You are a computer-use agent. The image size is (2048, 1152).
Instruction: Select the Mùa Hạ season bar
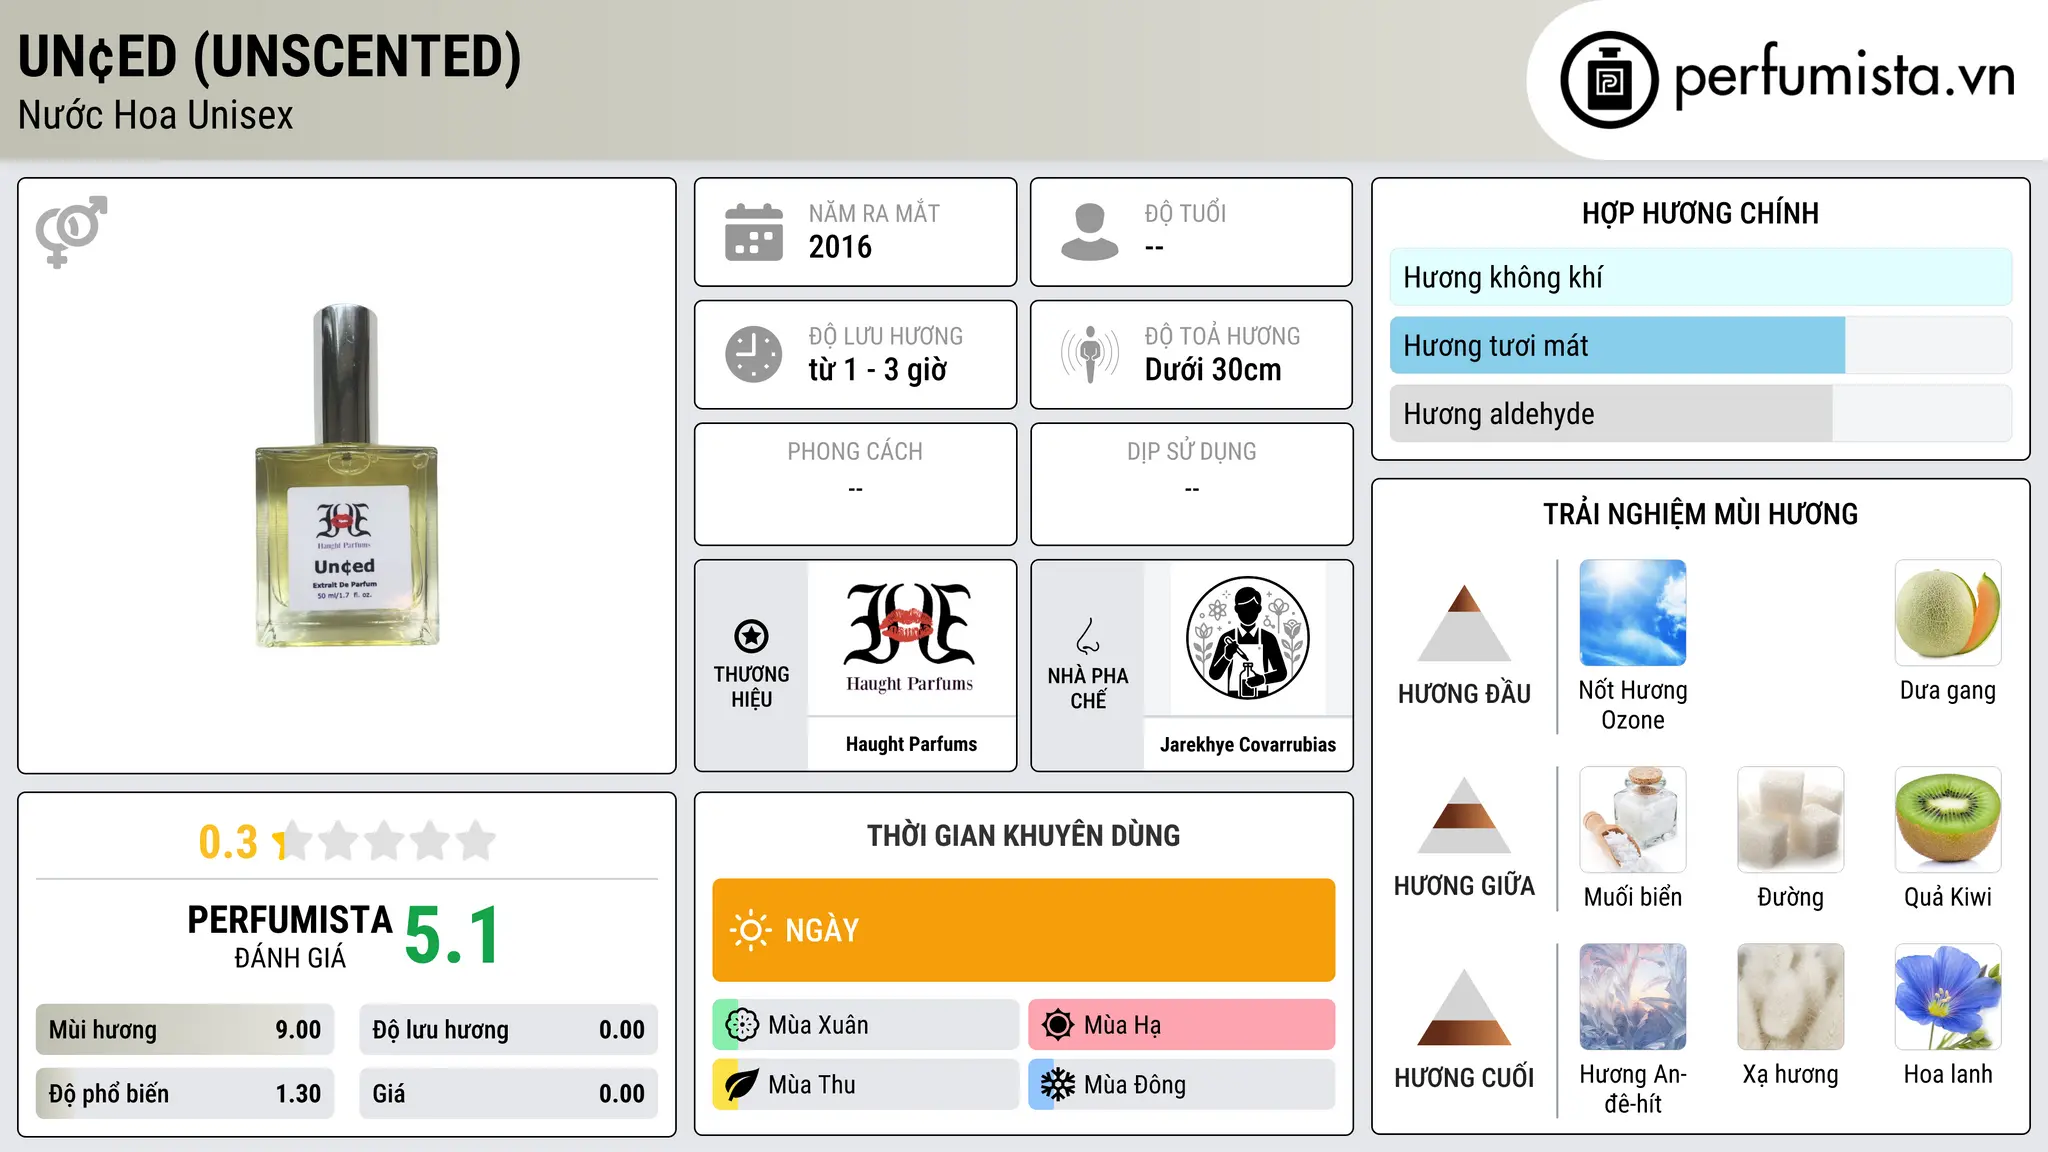pos(1181,1025)
